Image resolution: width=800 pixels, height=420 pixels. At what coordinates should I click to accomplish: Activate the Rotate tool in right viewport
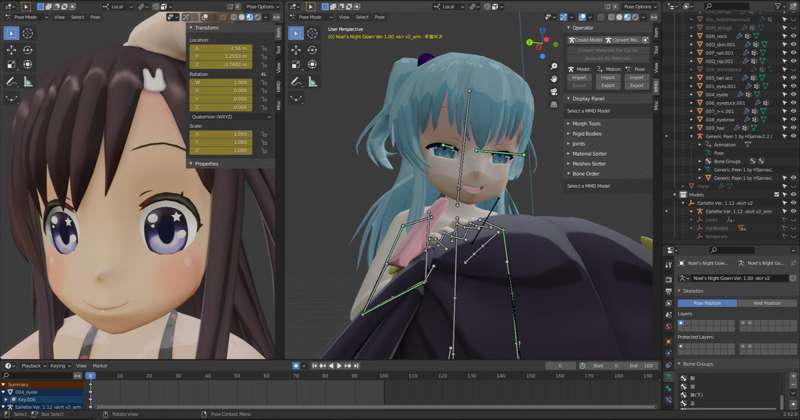click(312, 50)
